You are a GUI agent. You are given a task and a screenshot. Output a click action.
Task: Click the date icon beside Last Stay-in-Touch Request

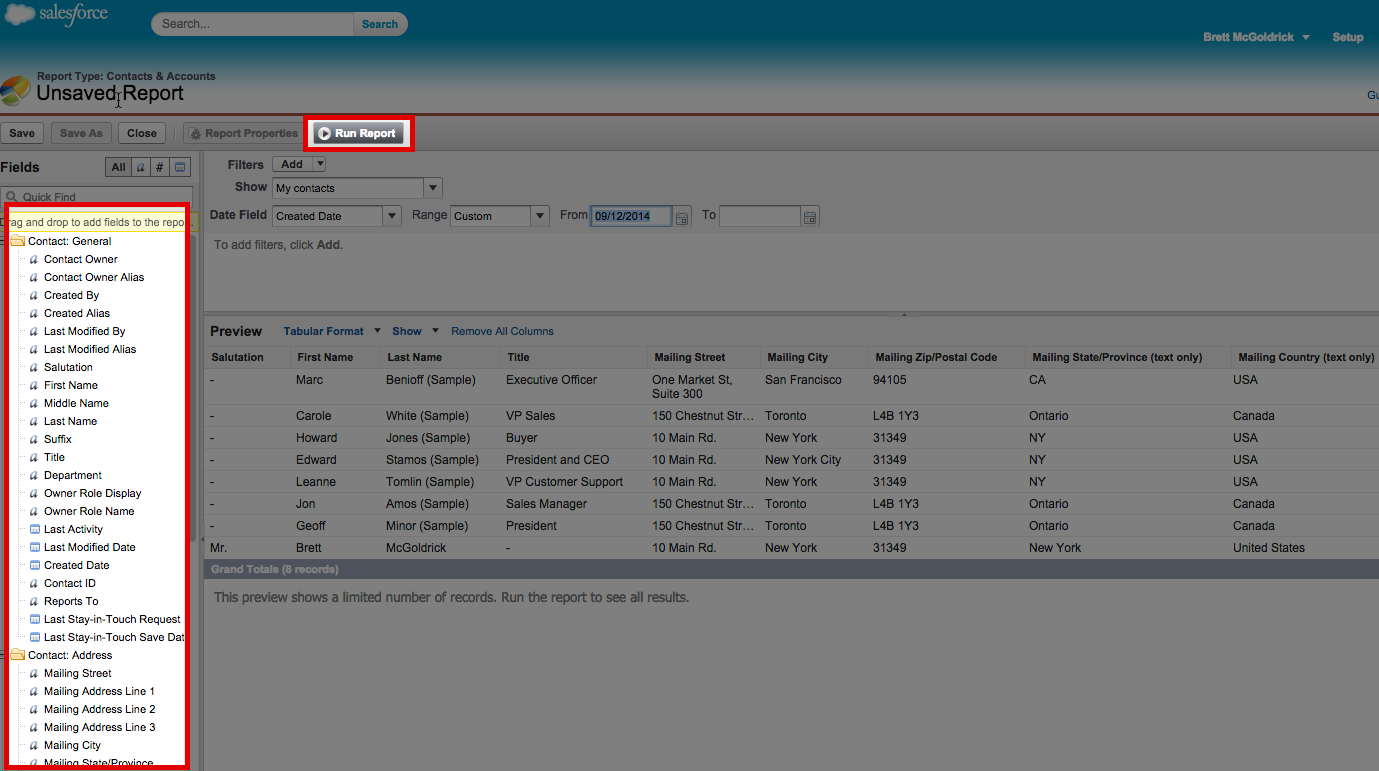coord(35,619)
